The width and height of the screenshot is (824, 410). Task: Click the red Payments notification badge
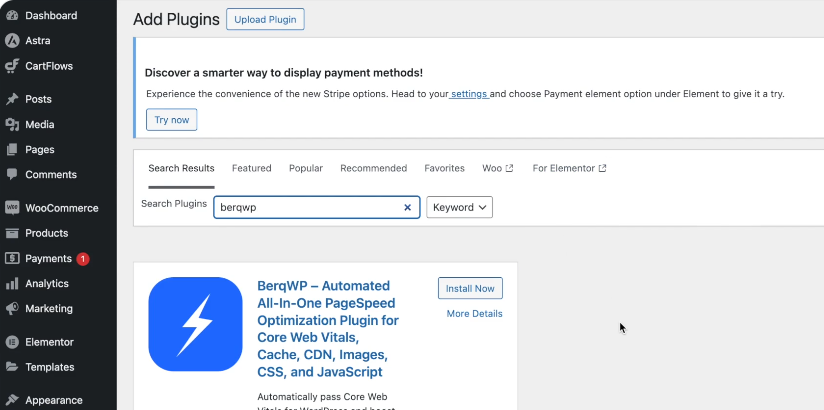pyautogui.click(x=83, y=259)
